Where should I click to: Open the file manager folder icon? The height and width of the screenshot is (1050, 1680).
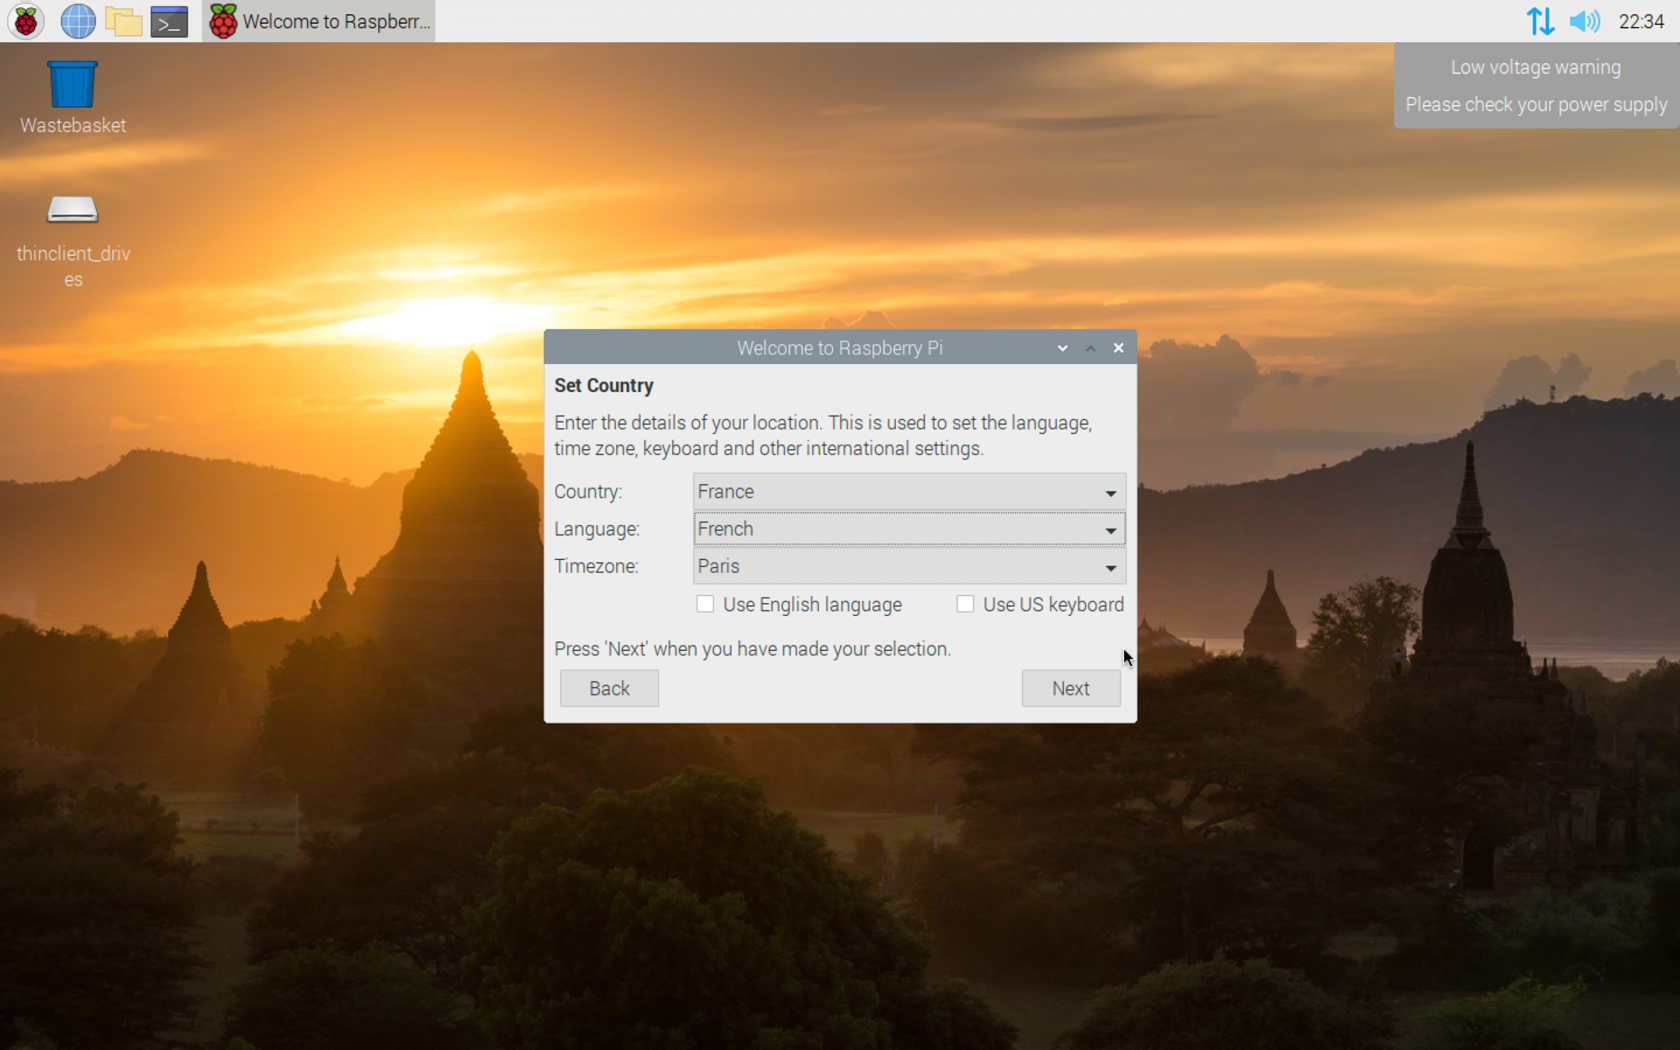124,21
